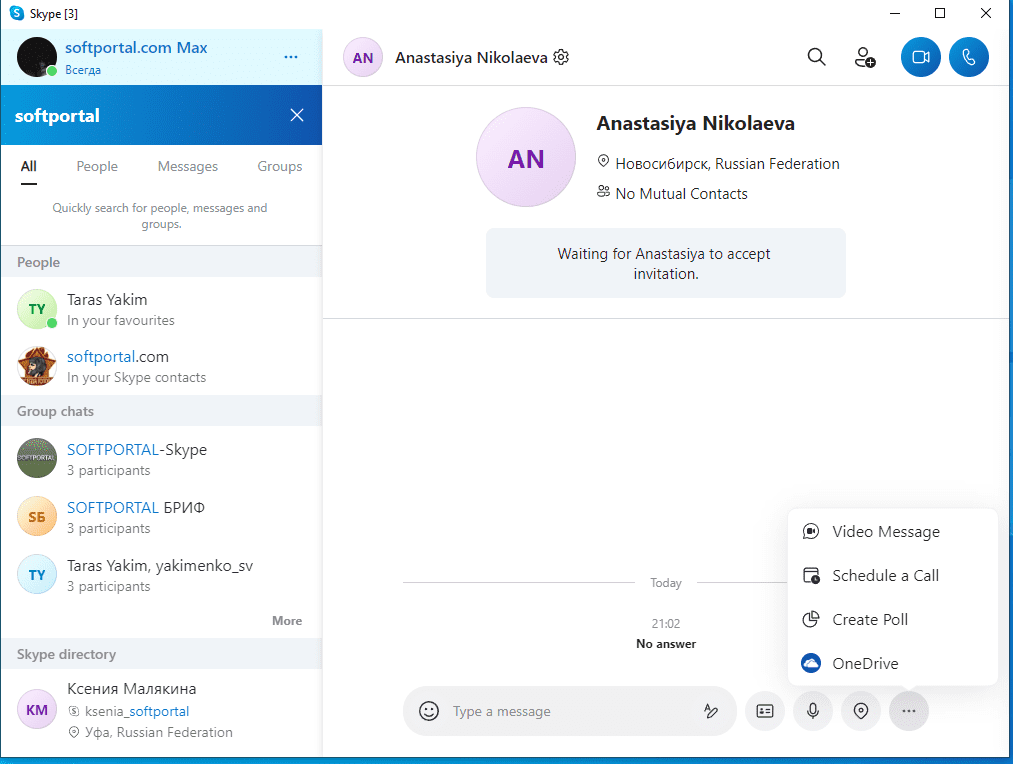Image resolution: width=1013 pixels, height=764 pixels.
Task: Click the SБ avatar of SOFTPORTAL БРИФ
Action: tap(37, 517)
